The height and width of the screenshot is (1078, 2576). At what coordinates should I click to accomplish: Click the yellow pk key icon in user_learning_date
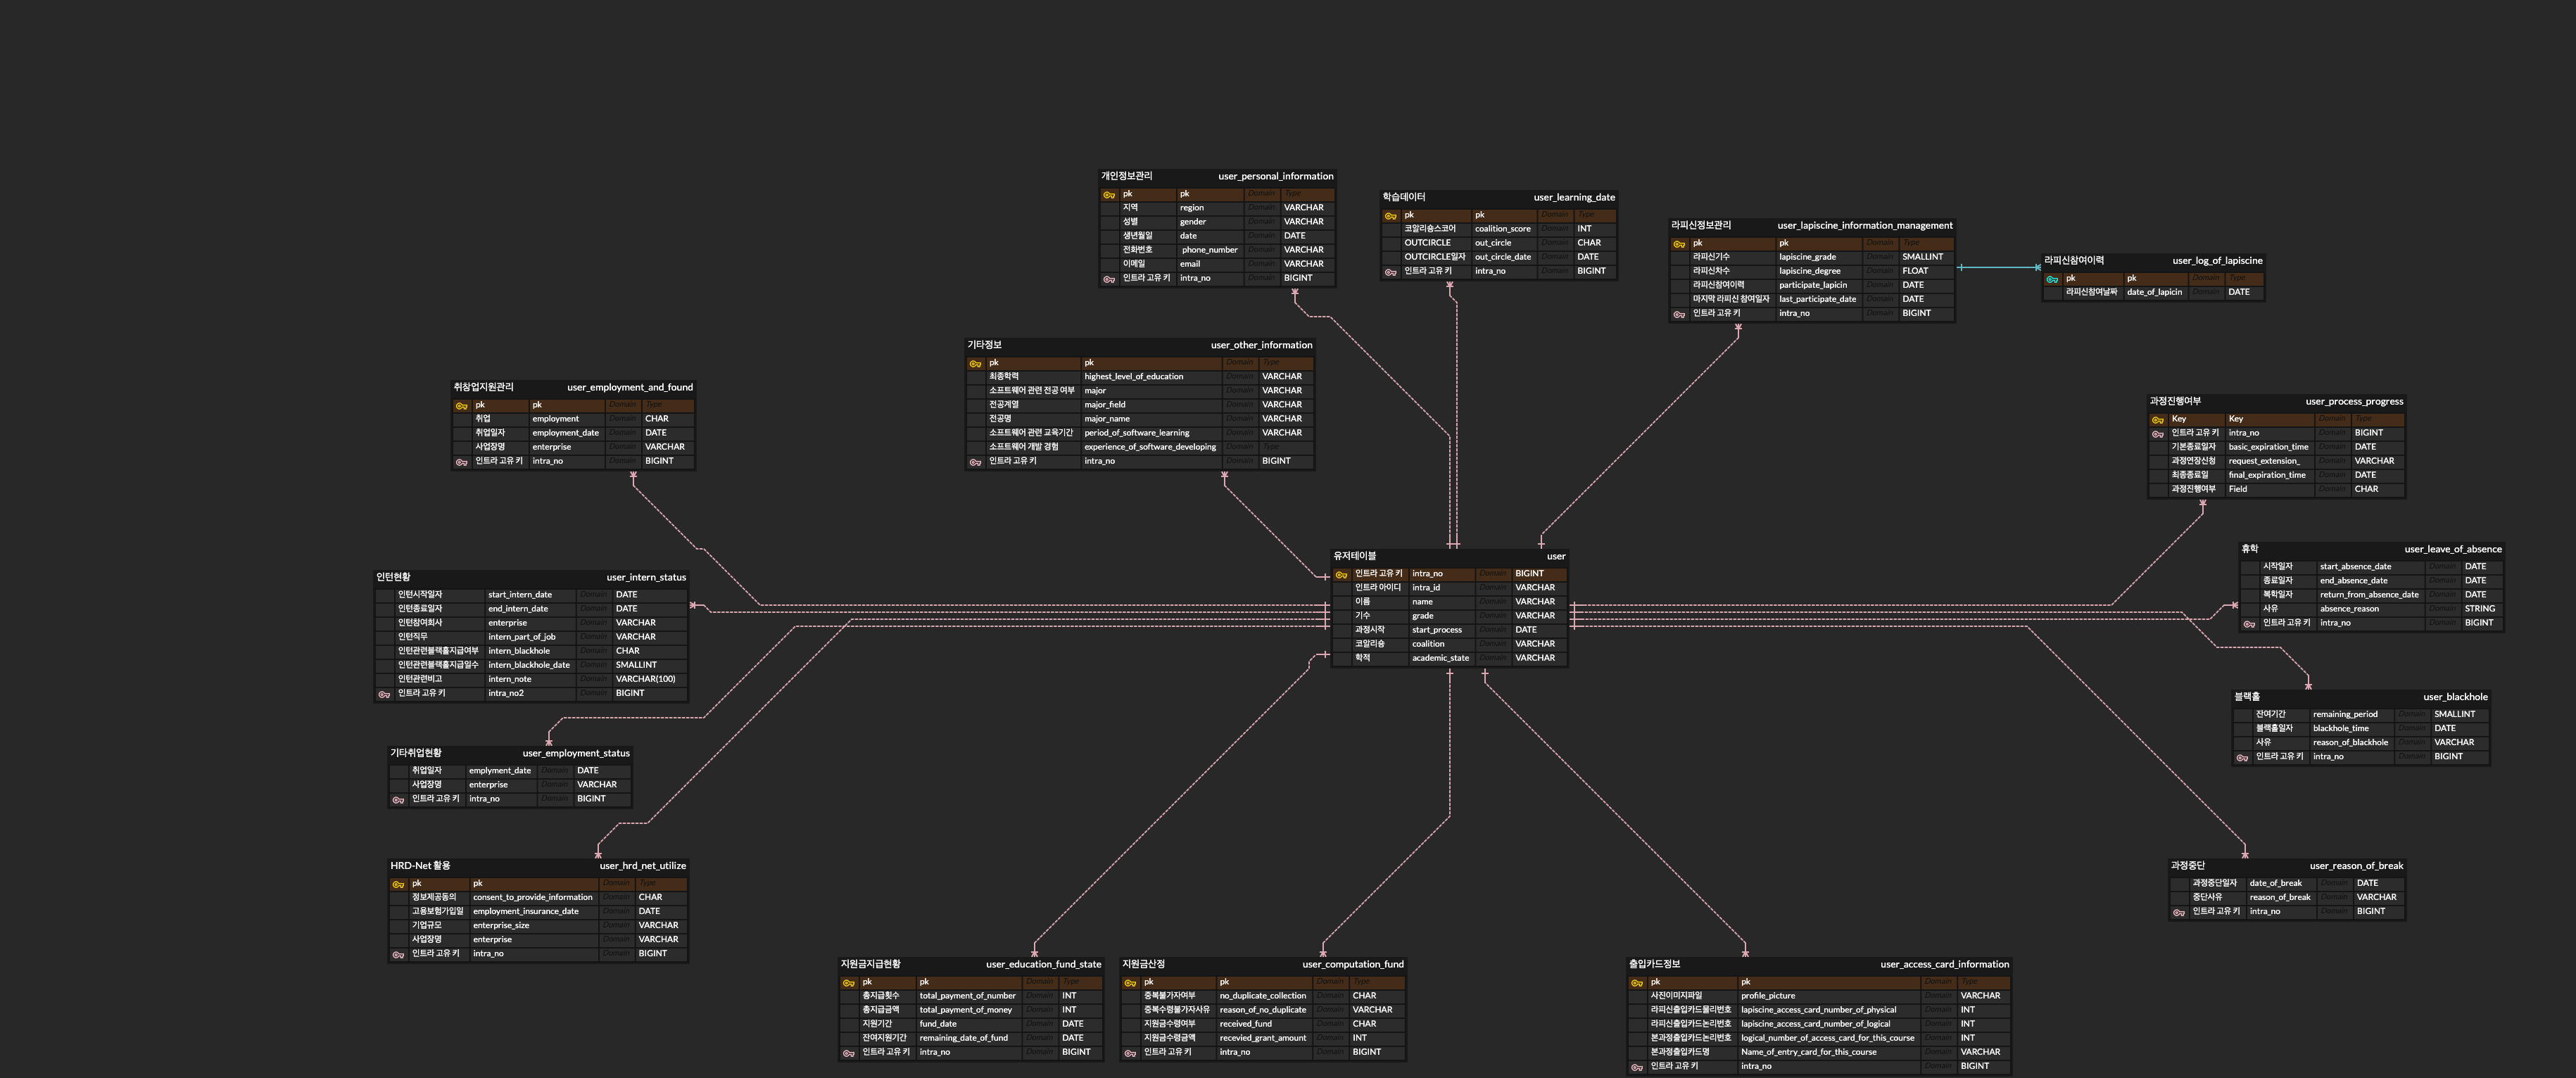(1390, 215)
